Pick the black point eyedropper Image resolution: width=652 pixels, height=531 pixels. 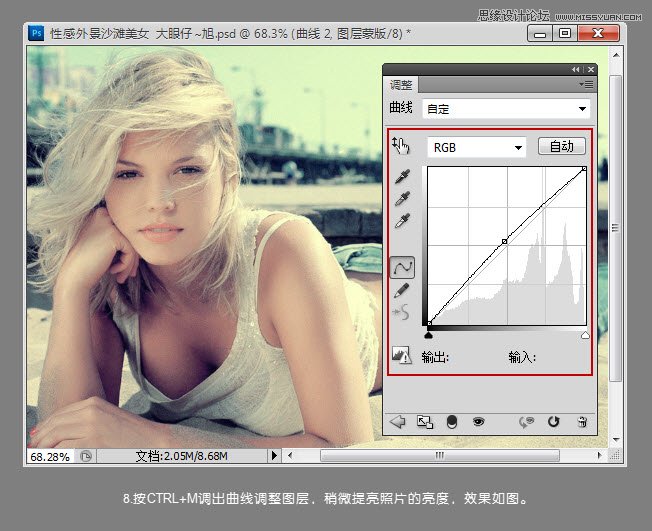(x=402, y=176)
